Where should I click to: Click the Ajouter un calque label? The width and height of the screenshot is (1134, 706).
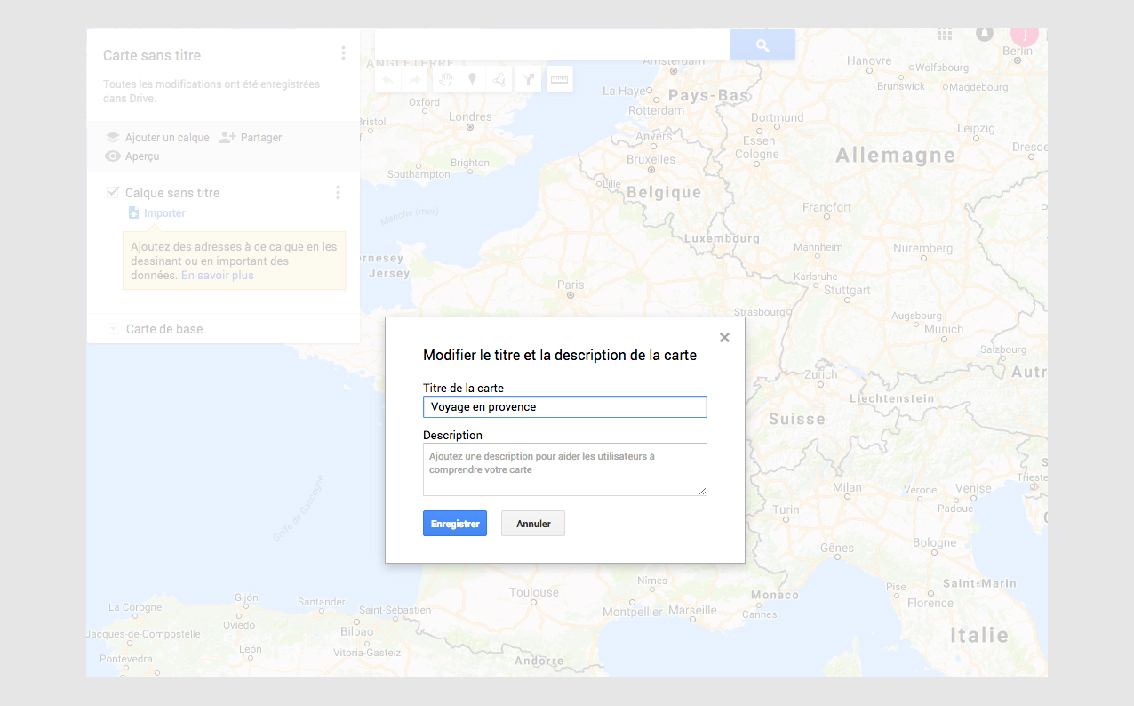167,137
